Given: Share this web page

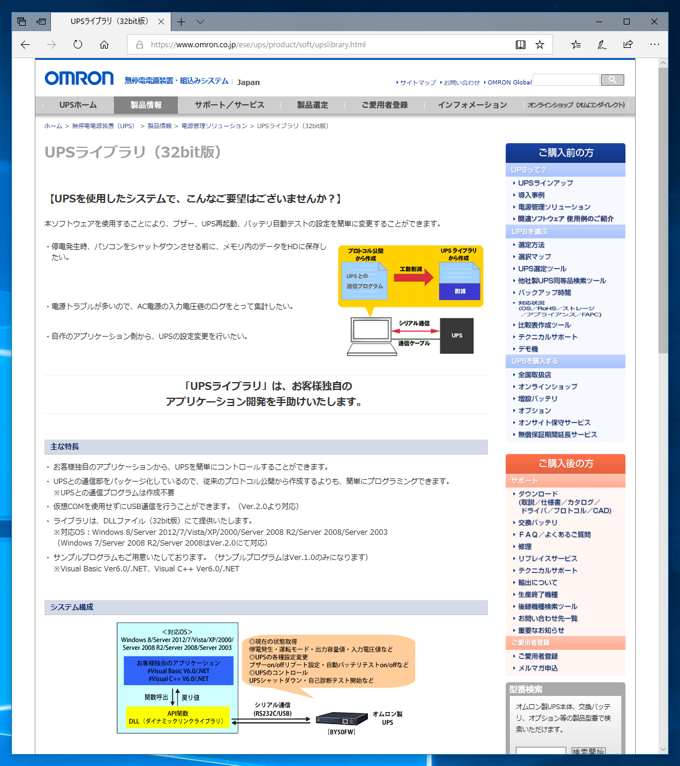Looking at the screenshot, I should pyautogui.click(x=628, y=44).
